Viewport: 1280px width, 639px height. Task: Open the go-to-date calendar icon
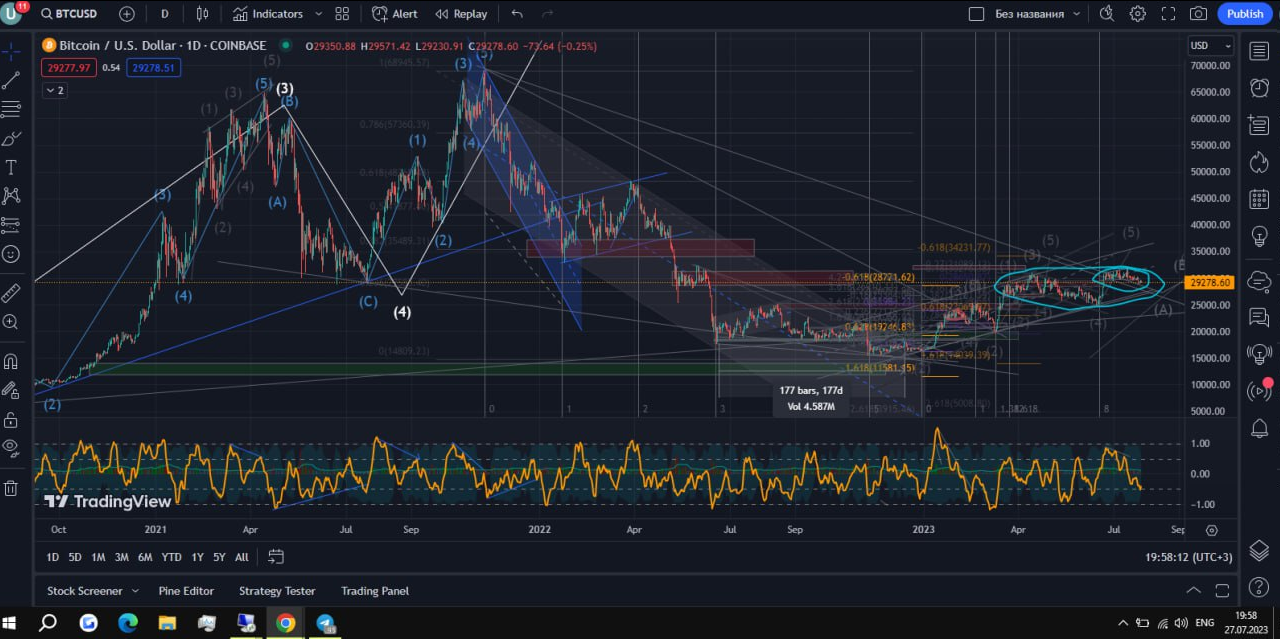click(x=276, y=557)
